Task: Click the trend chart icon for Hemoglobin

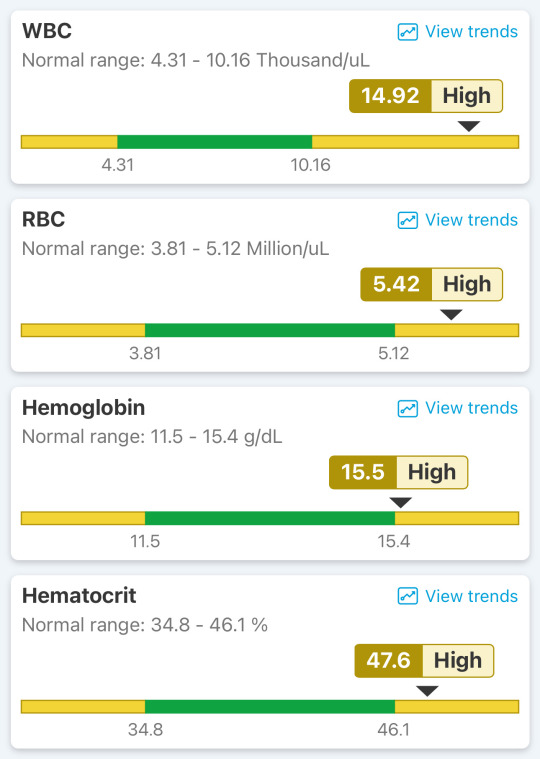Action: tap(407, 409)
